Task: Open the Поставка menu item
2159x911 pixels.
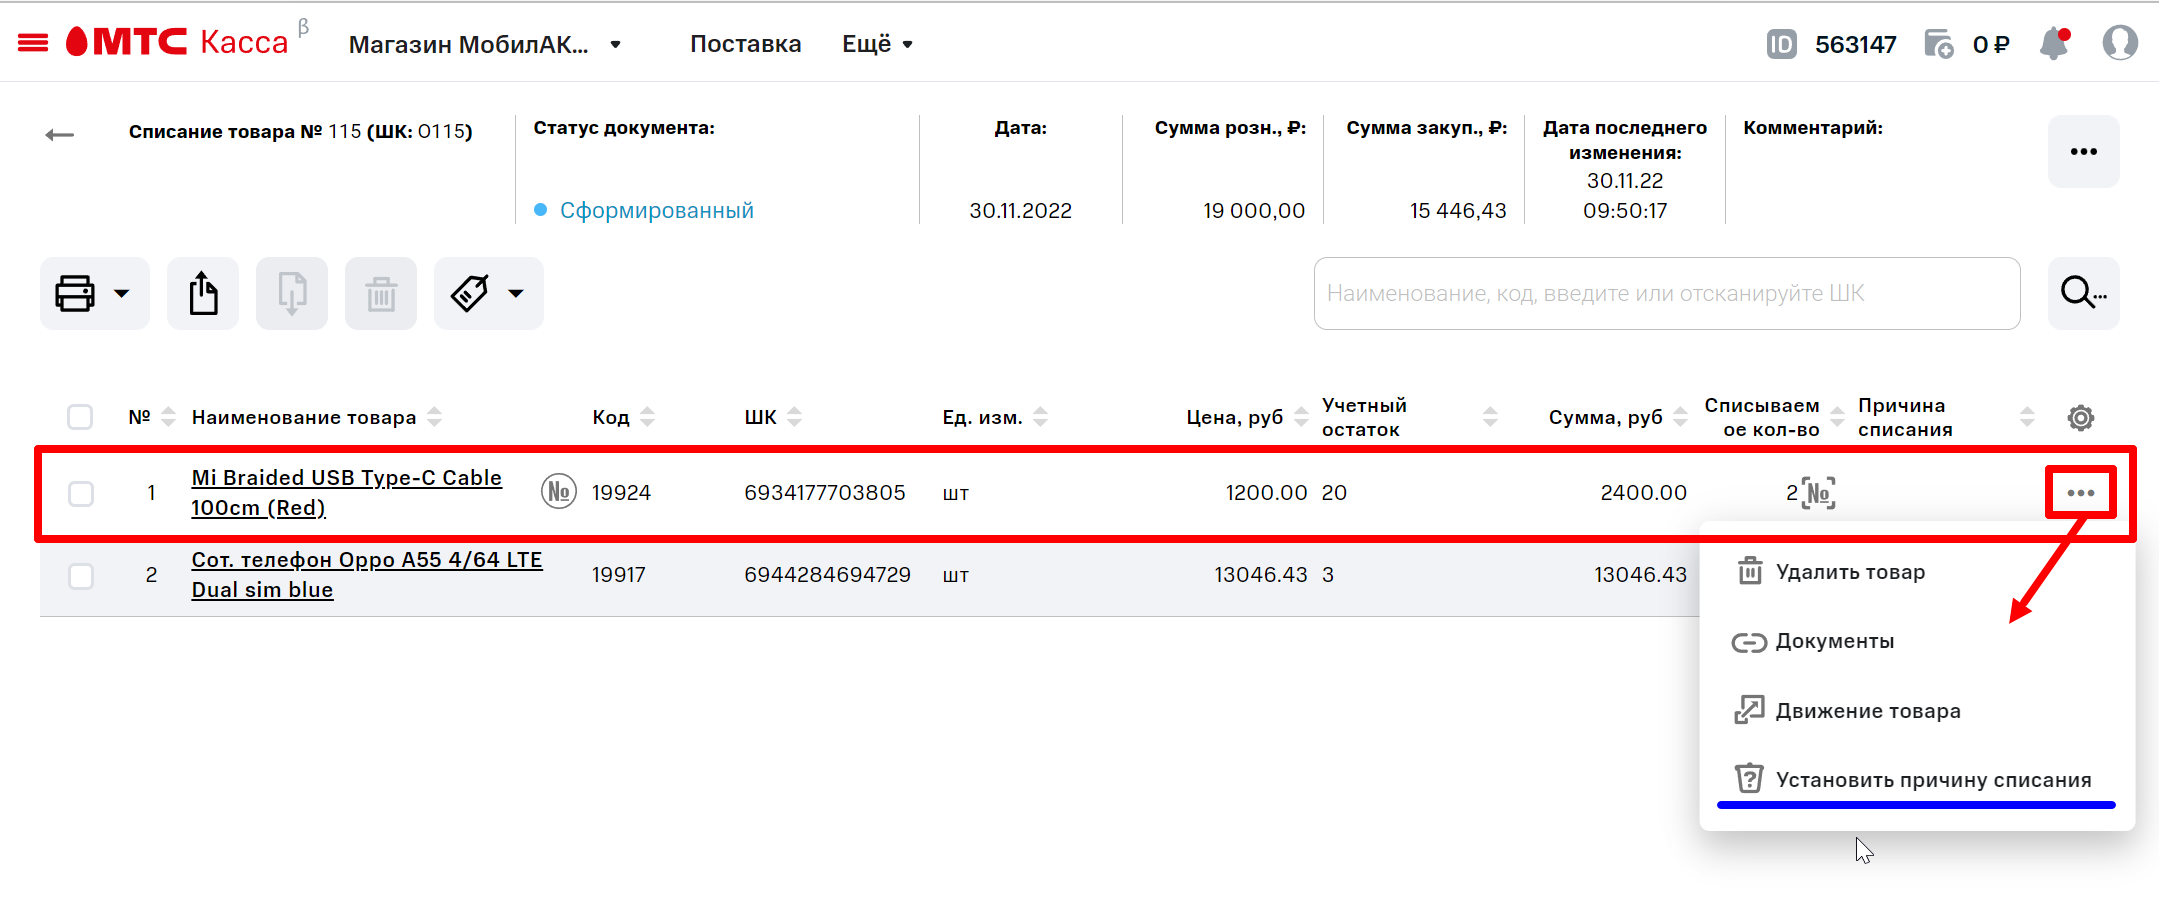Action: [x=746, y=44]
